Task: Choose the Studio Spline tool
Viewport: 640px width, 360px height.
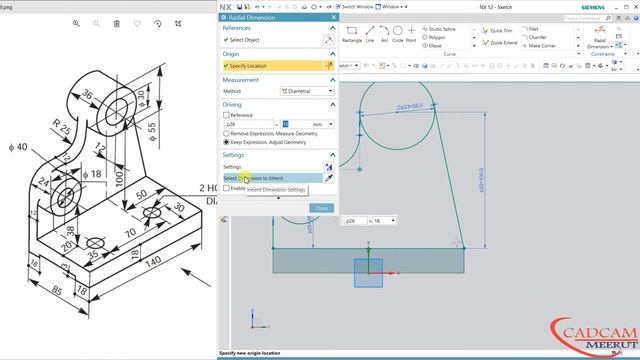Action: [x=439, y=29]
